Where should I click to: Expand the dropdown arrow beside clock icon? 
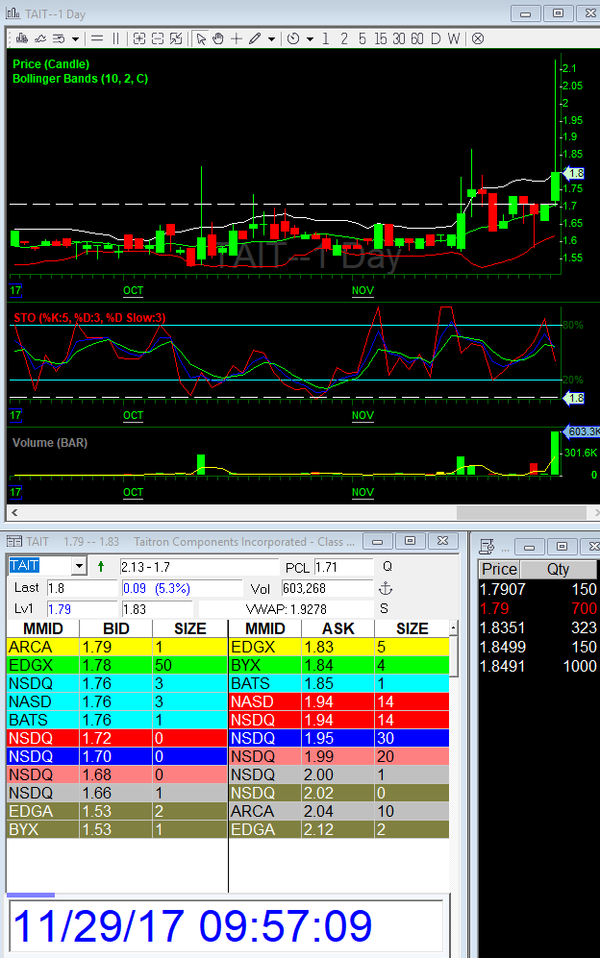[x=310, y=39]
